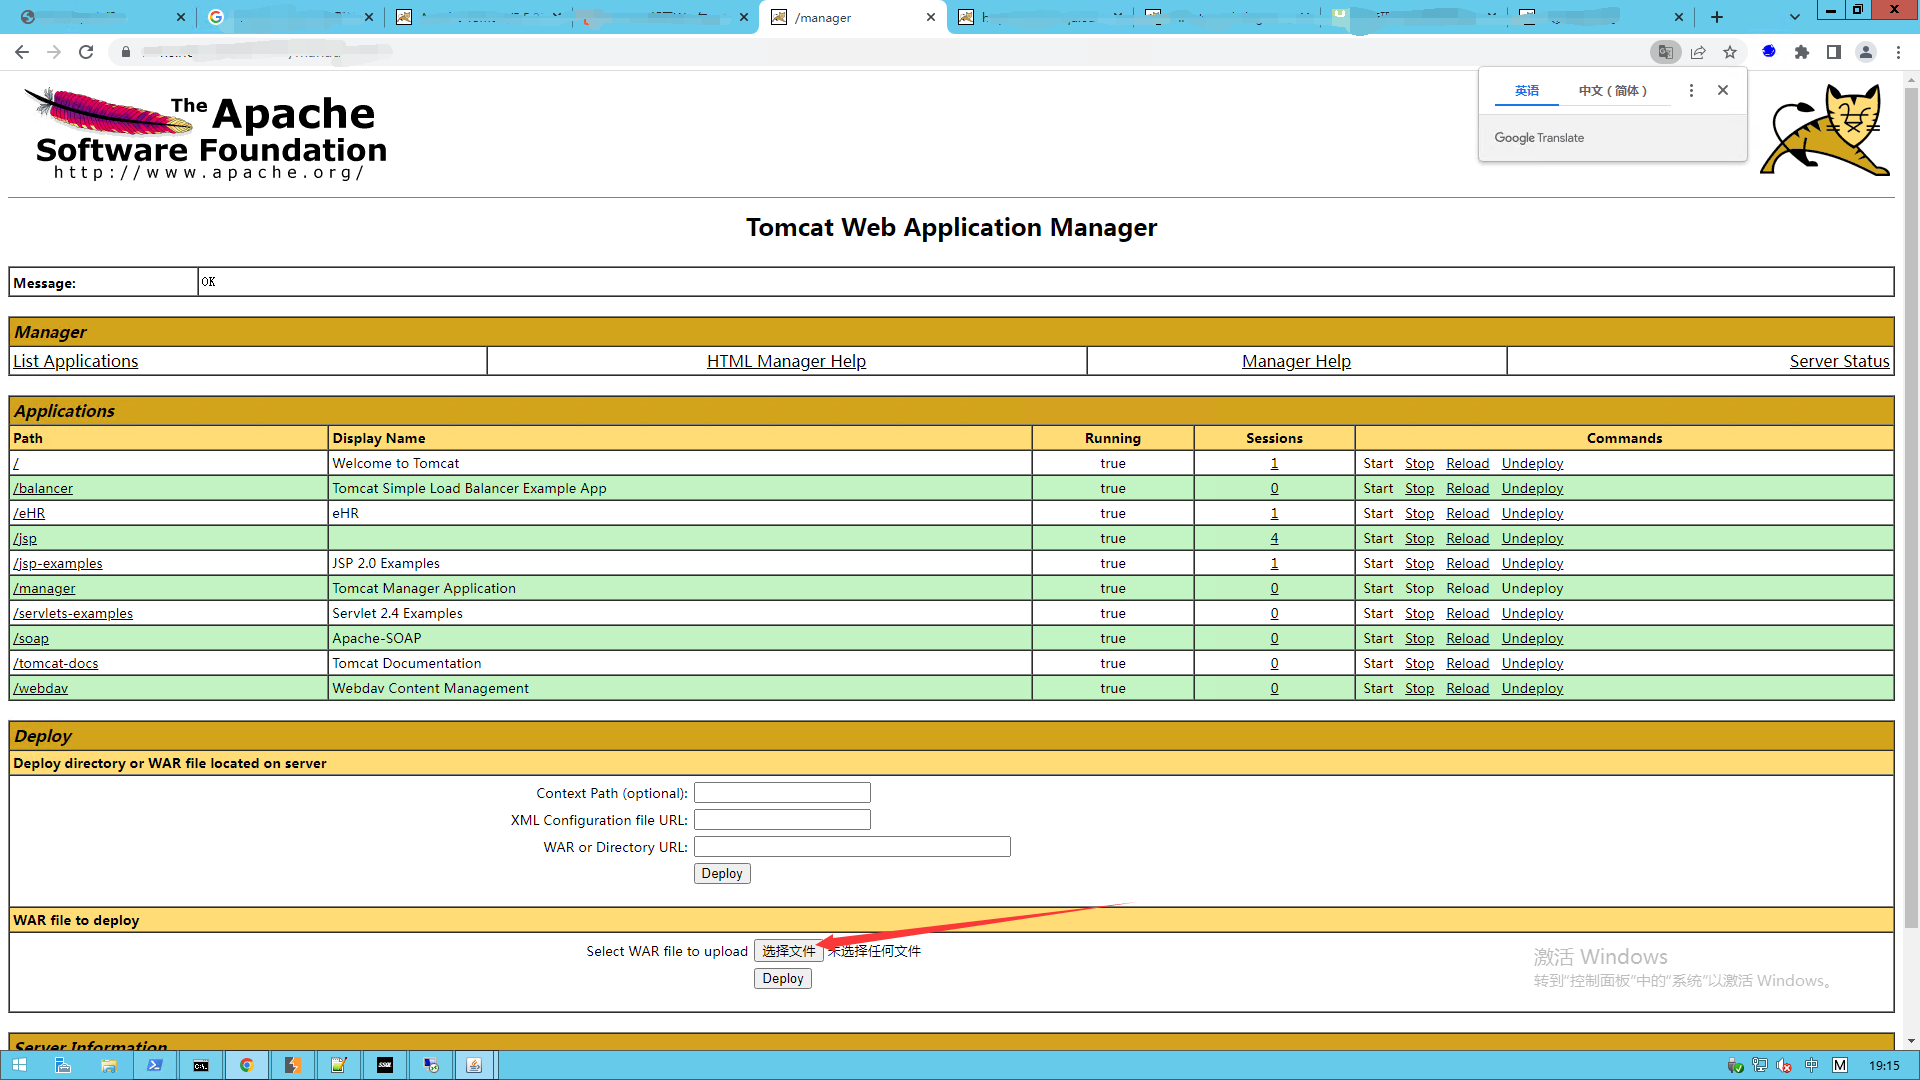
Task: Select the 英语 translate tab
Action: point(1526,90)
